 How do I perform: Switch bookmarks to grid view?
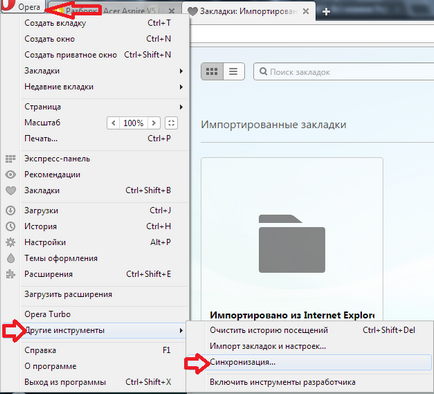point(212,71)
